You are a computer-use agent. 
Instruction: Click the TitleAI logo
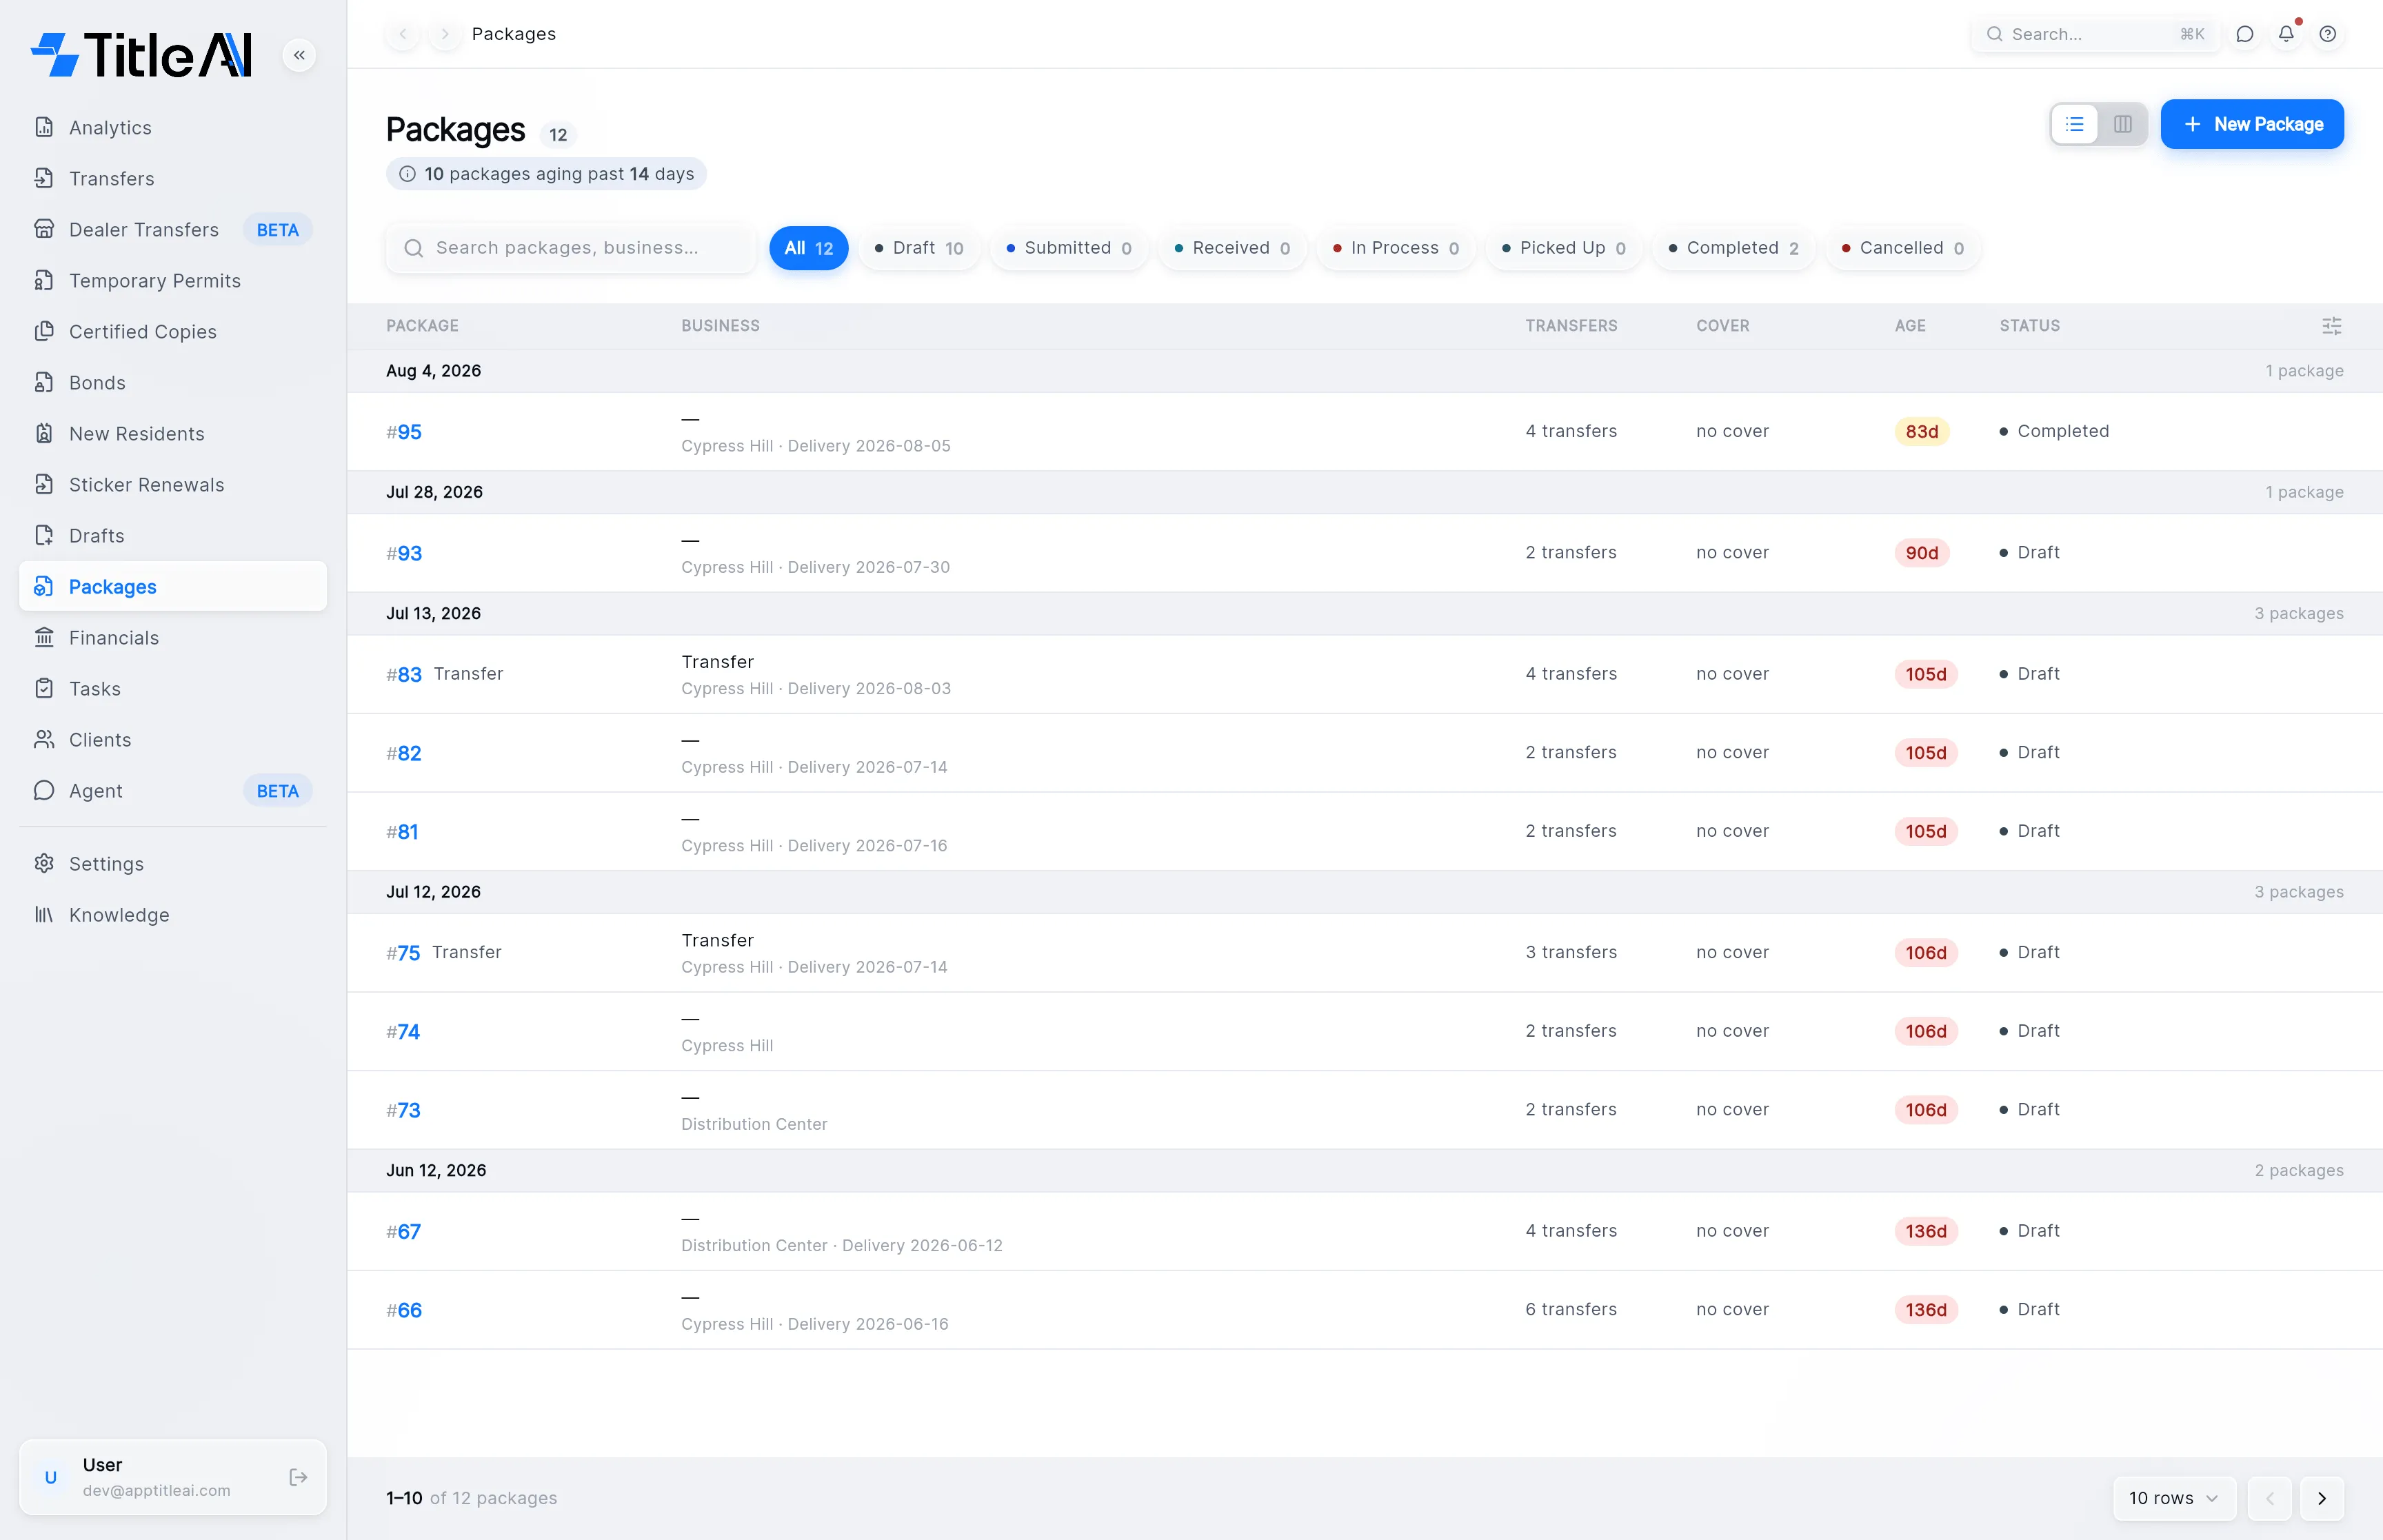[142, 55]
